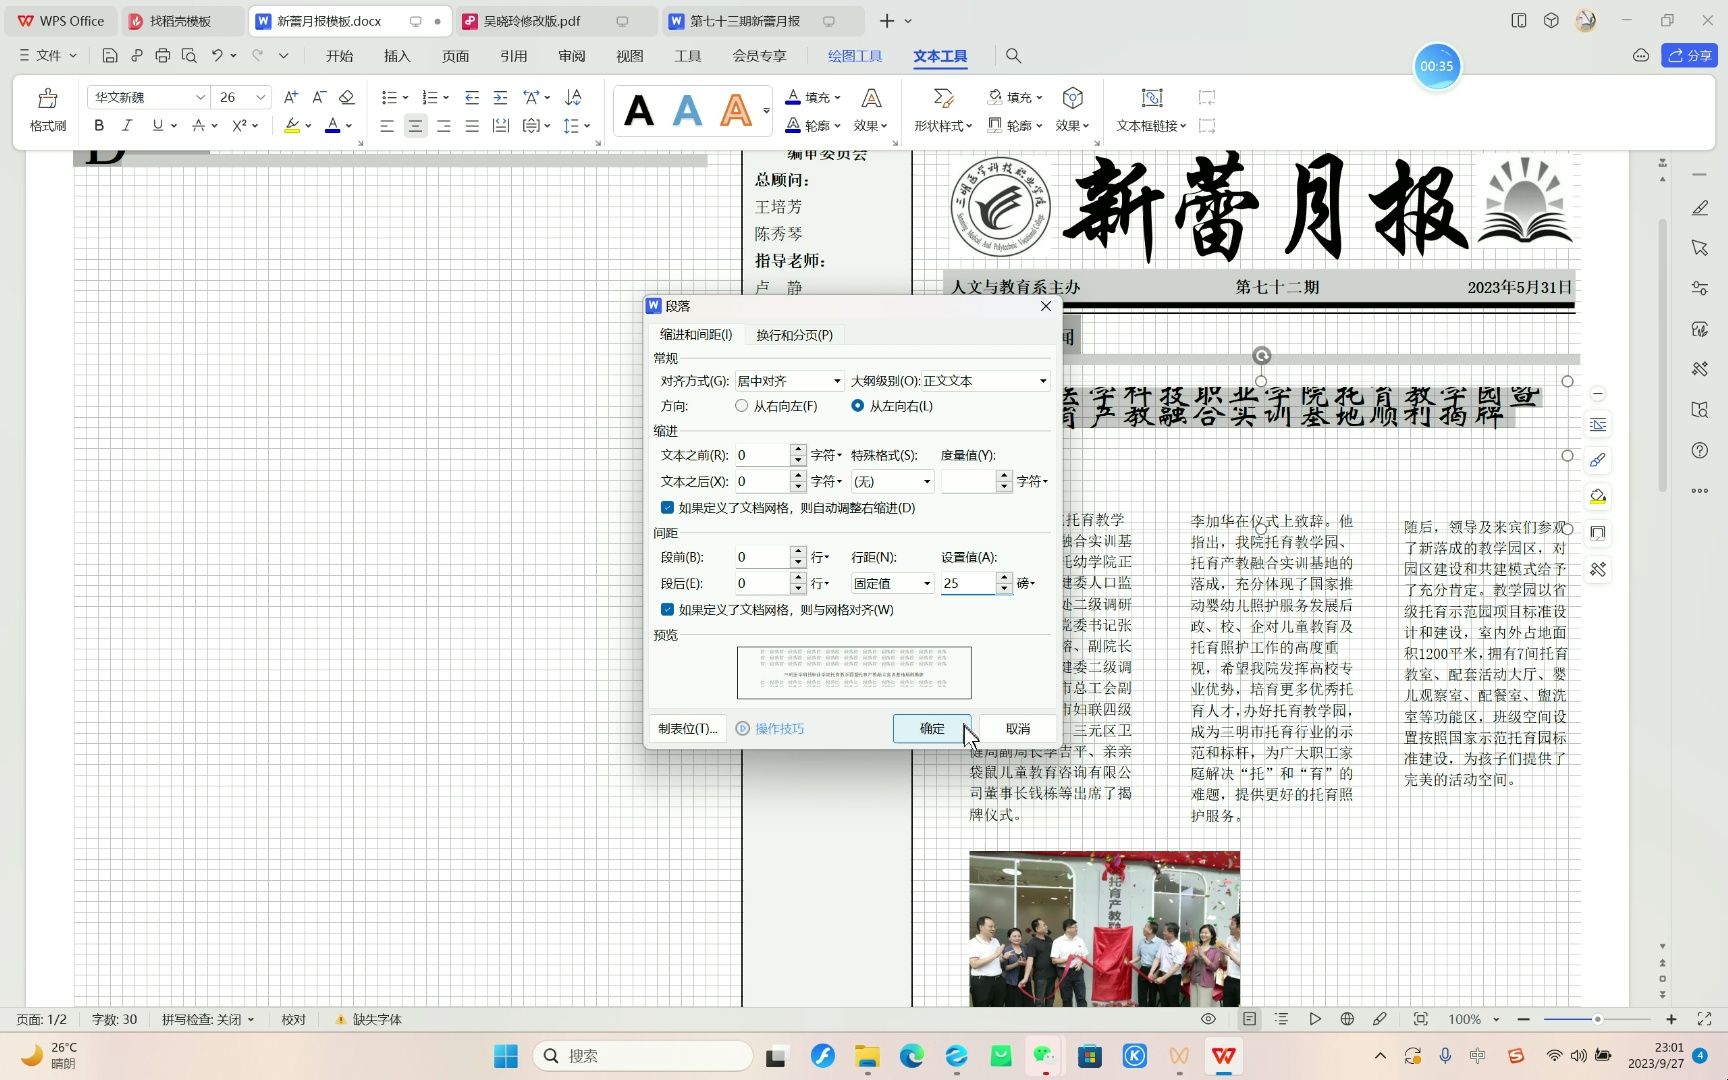1728x1080 pixels.
Task: Click the 分享 share button
Action: [x=1689, y=56]
